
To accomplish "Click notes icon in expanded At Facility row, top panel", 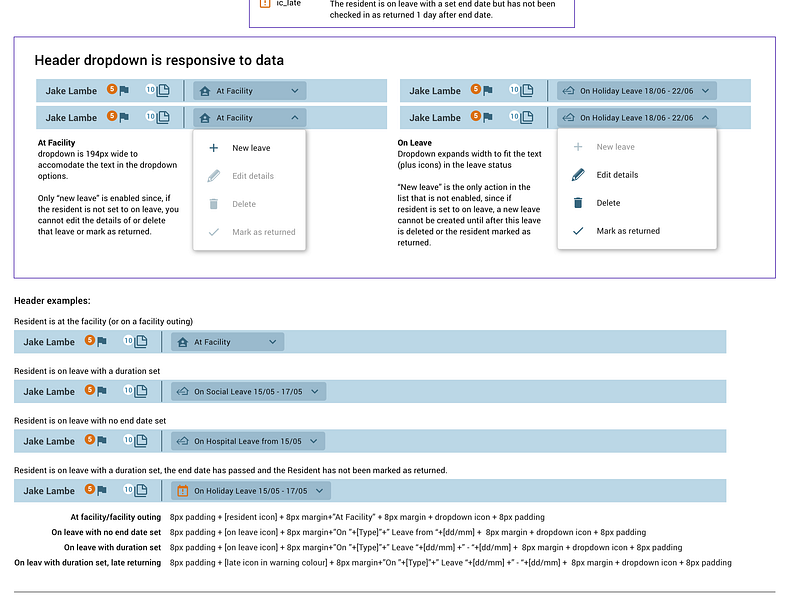I will (x=163, y=117).
